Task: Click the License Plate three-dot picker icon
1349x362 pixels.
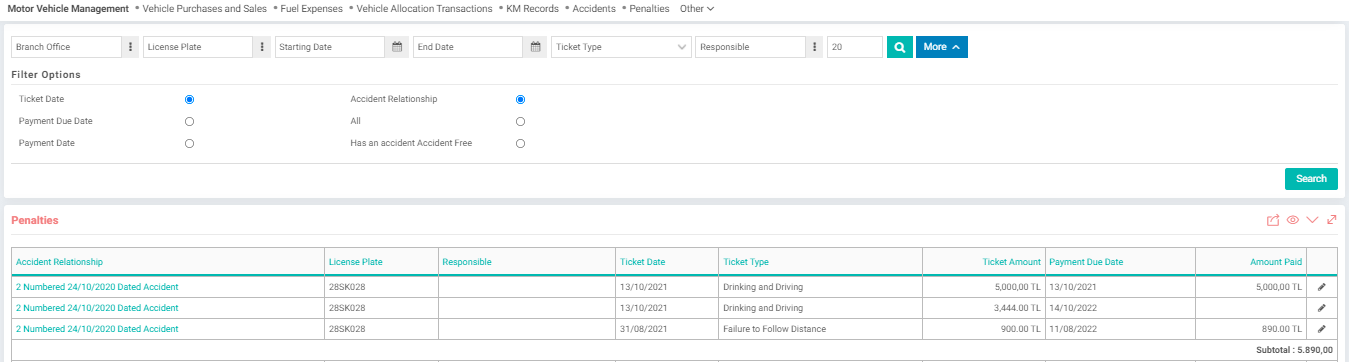Action: 263,47
